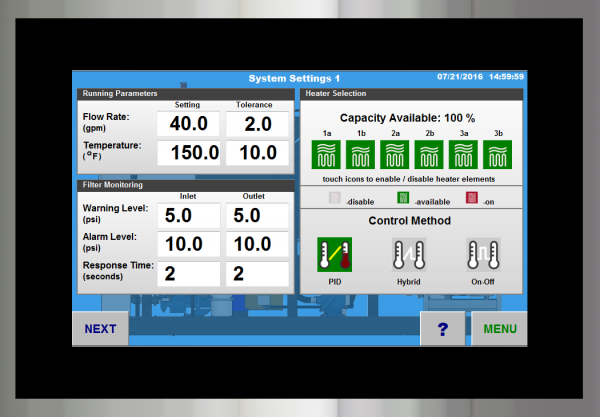Viewport: 600px width, 417px height.
Task: Toggle heater element 1b icon
Action: pyautogui.click(x=361, y=155)
